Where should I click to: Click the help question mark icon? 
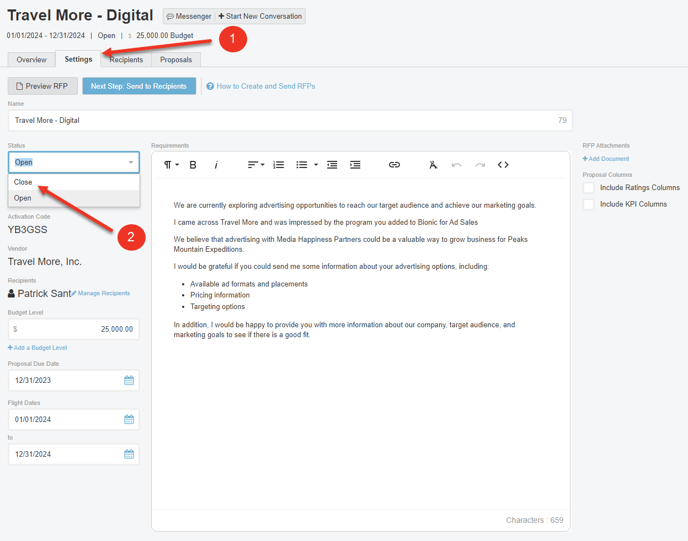pos(210,86)
